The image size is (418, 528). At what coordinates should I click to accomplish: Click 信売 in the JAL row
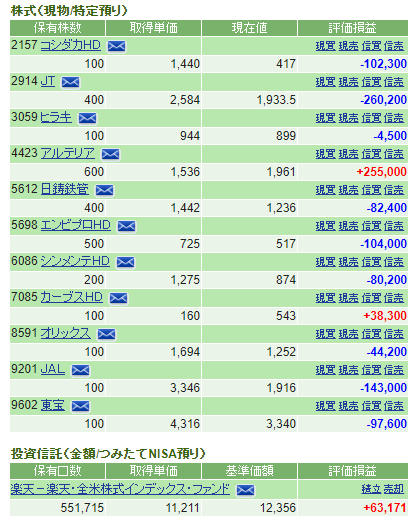point(394,370)
